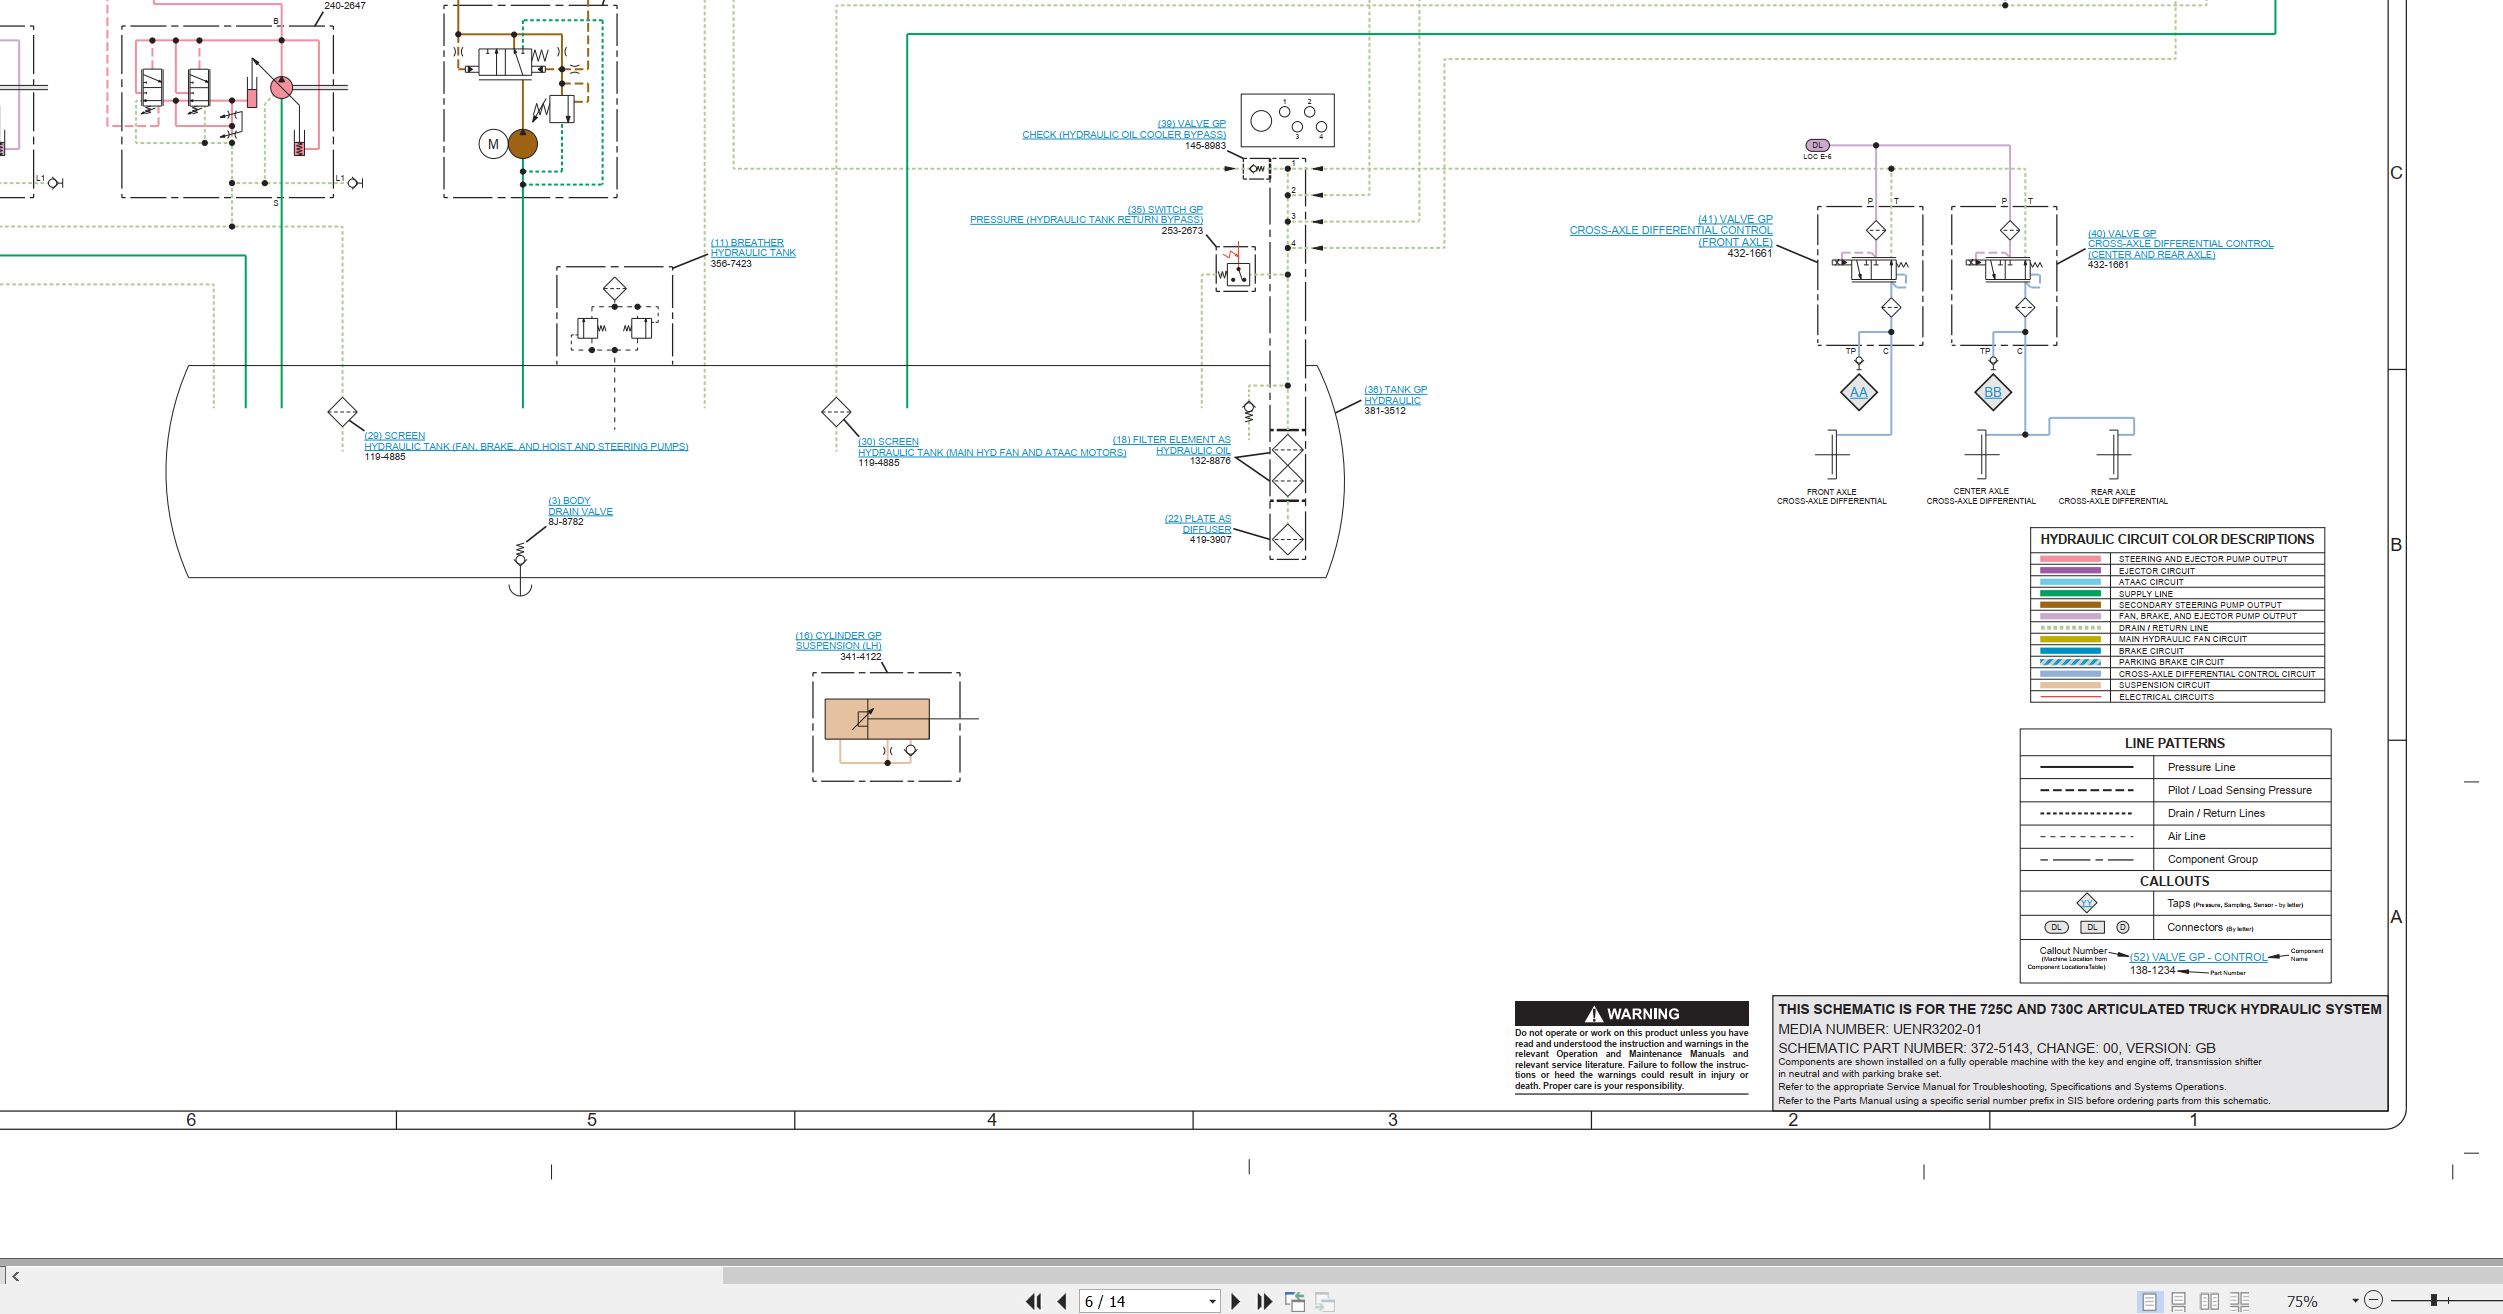The image size is (2503, 1314).
Task: Click the DL connector symbol at LOC E-6
Action: coord(1818,145)
